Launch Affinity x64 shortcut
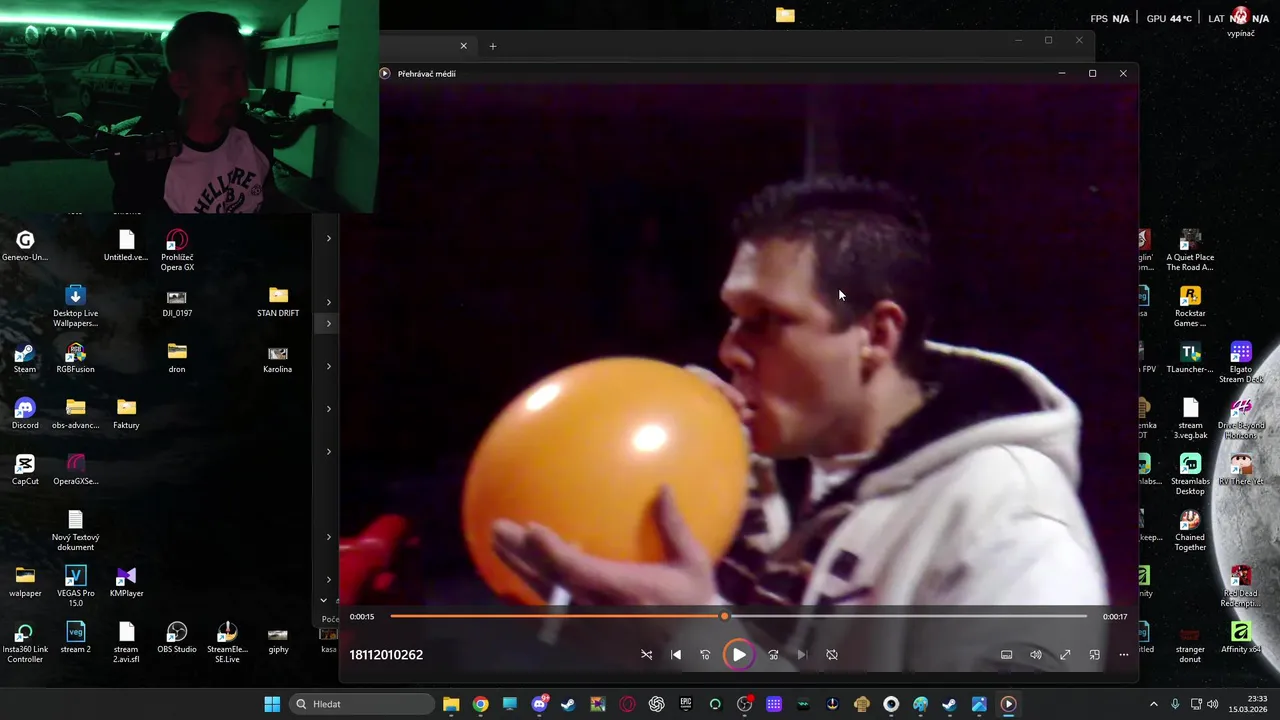Image resolution: width=1280 pixels, height=720 pixels. tap(1241, 638)
